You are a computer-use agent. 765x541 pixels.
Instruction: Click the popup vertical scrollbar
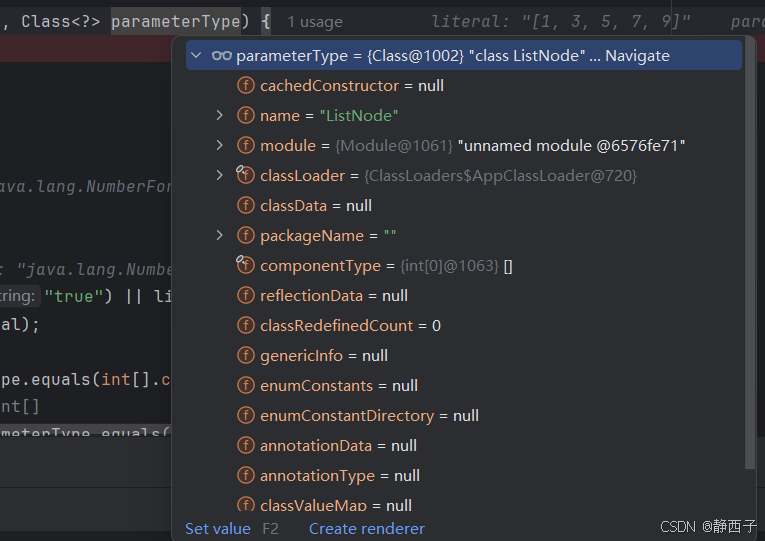tap(750, 254)
